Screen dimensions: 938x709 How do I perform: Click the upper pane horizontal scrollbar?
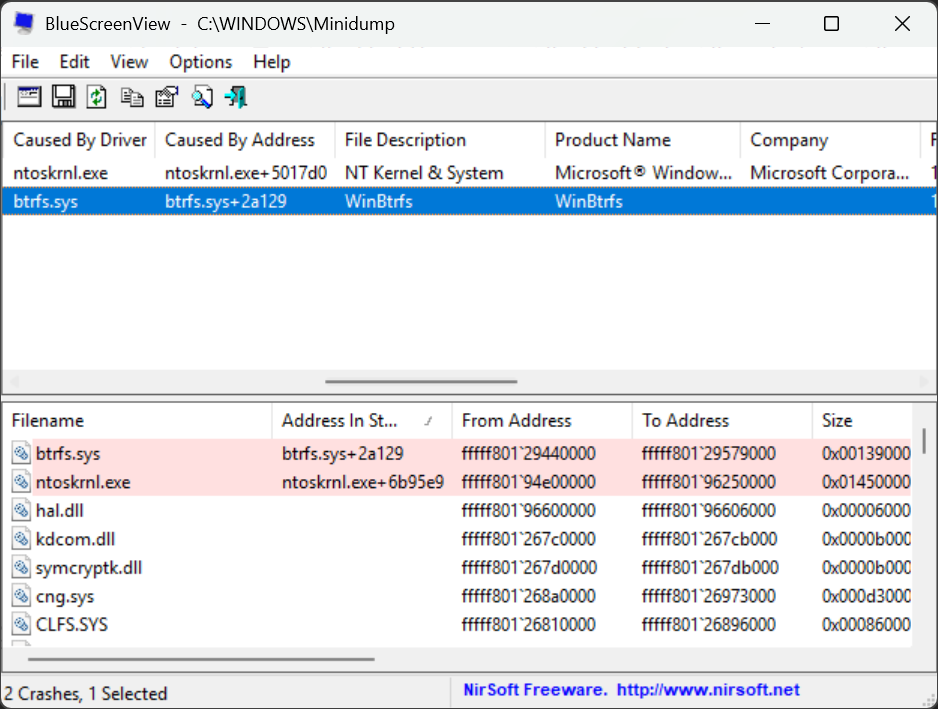421,381
